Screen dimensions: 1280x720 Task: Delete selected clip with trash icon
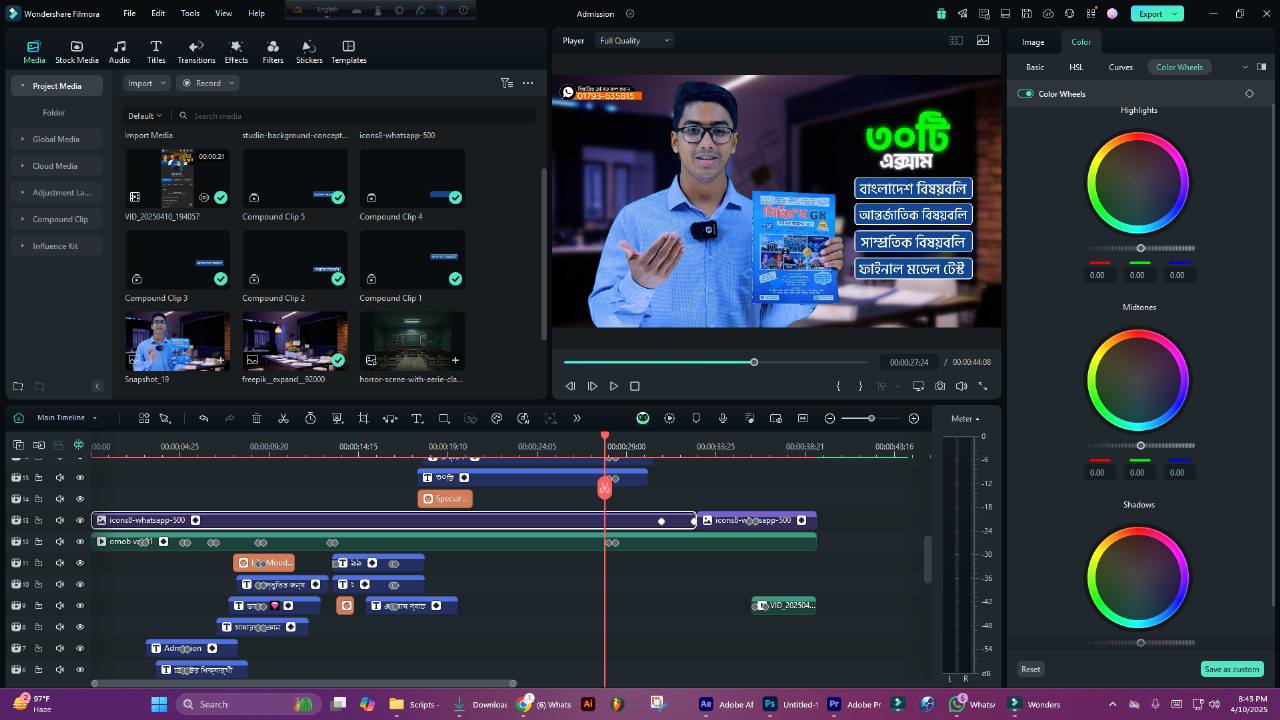[256, 418]
